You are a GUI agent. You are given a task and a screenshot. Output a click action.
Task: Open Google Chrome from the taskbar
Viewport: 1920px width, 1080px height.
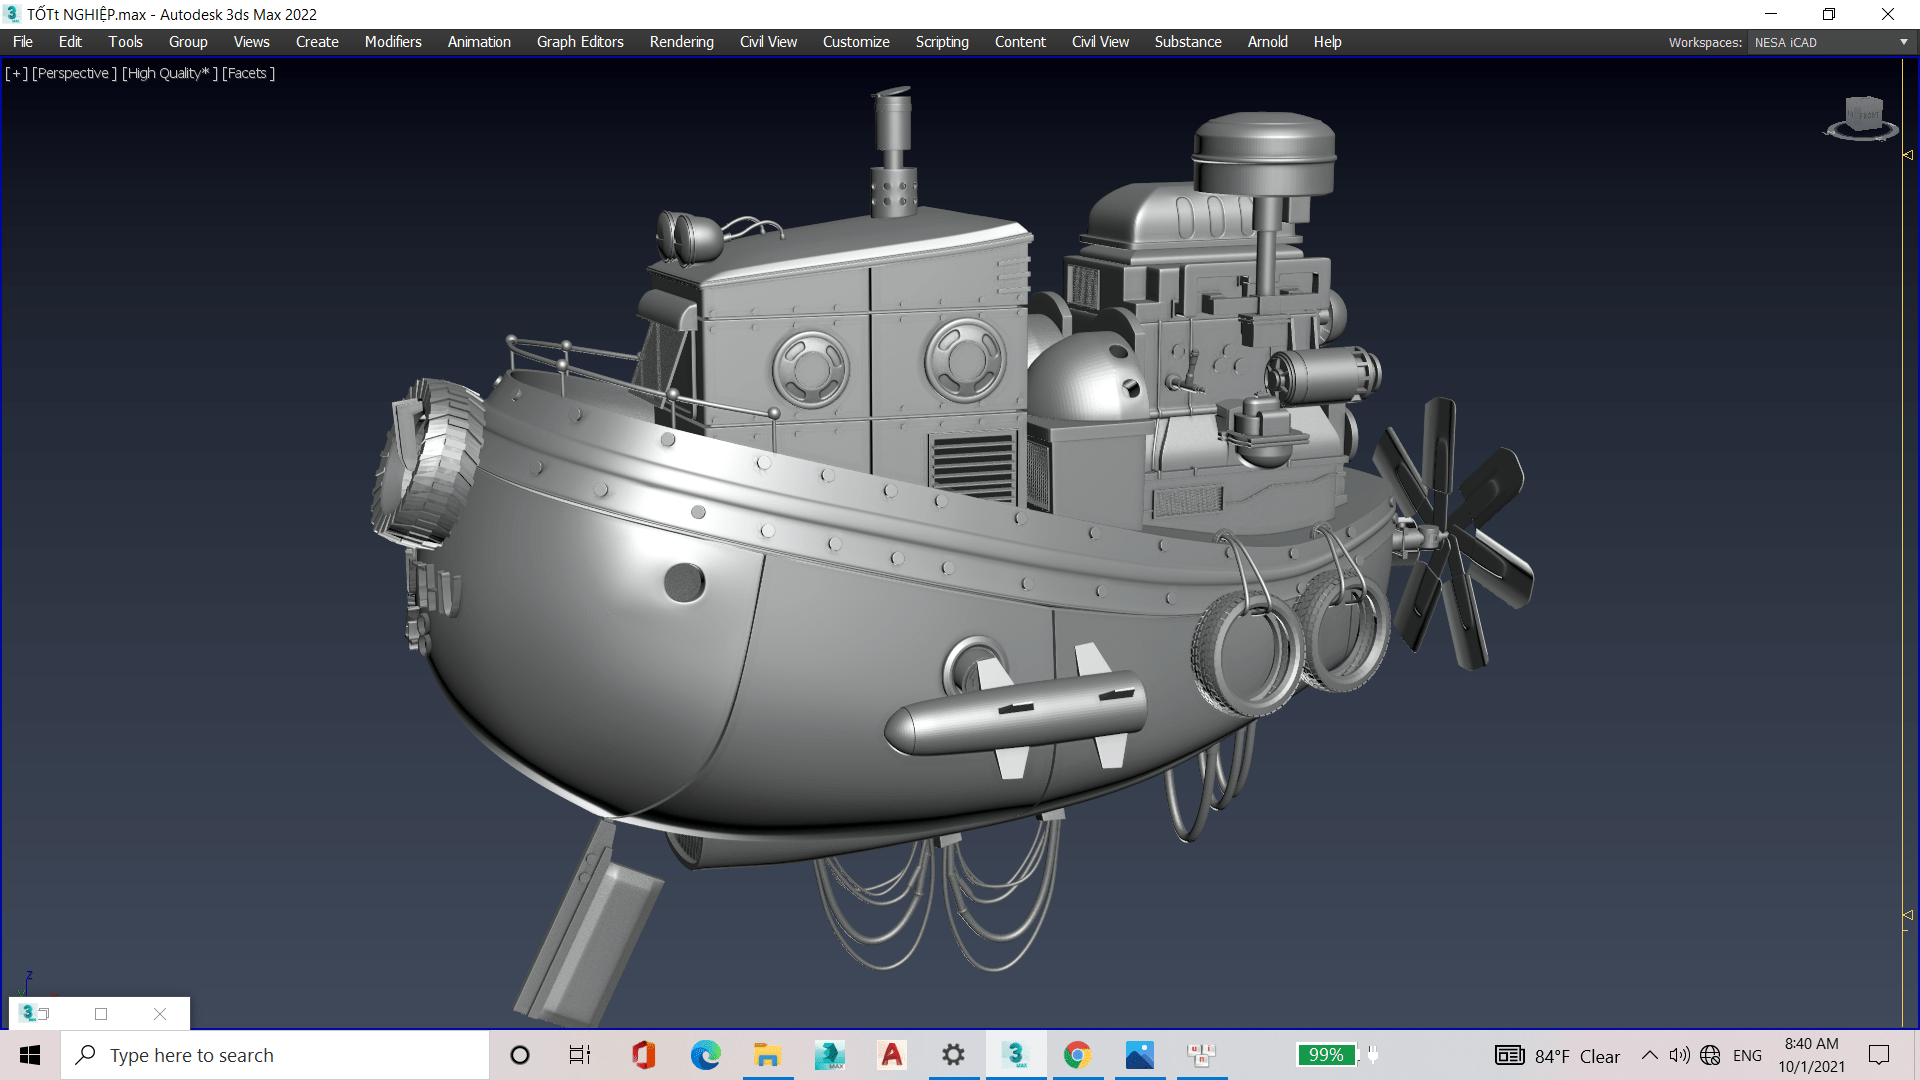click(1077, 1055)
